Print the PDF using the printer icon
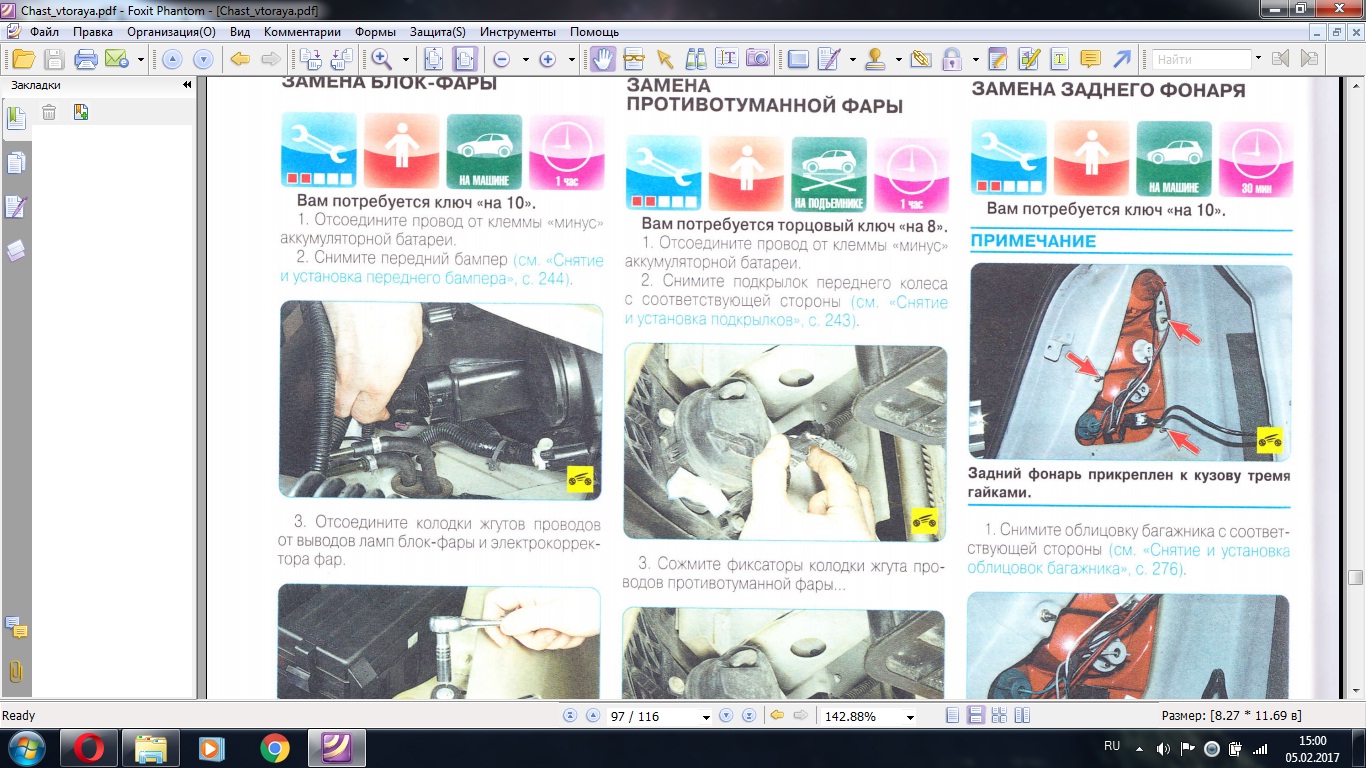 86,59
